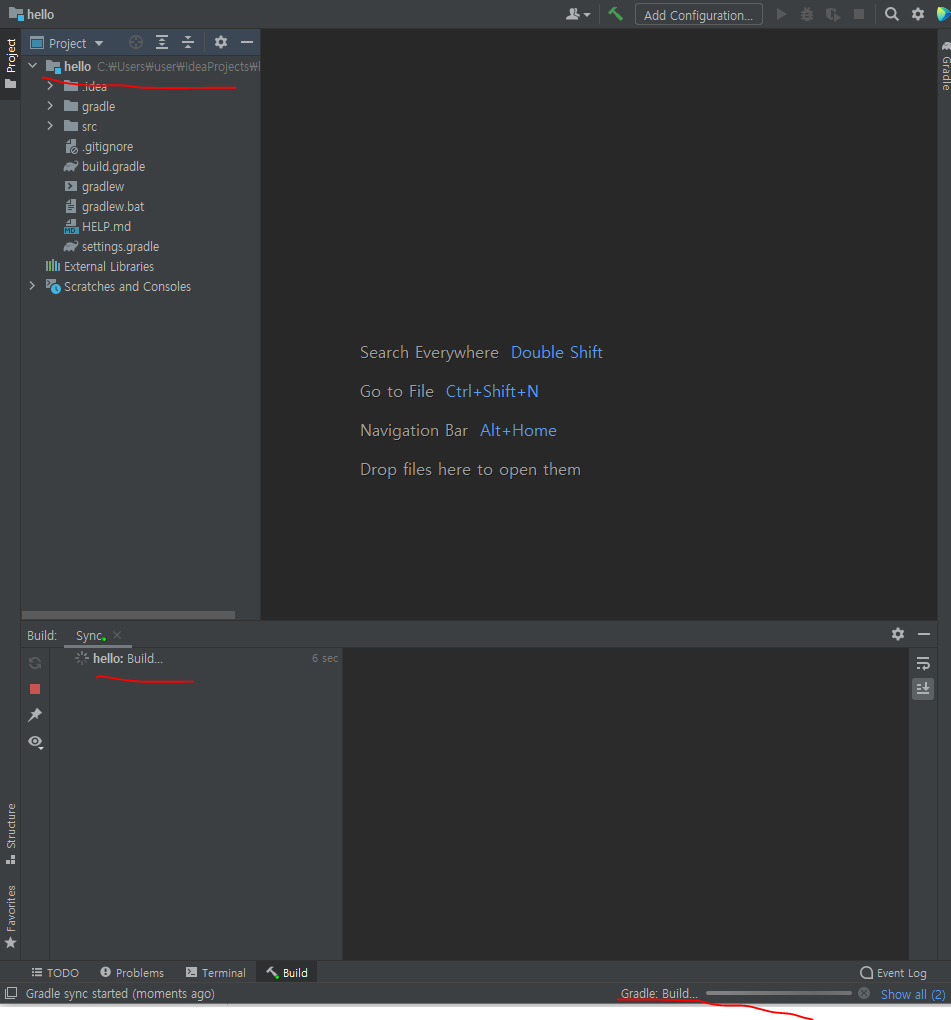Click the Gradle build progress bar

click(779, 993)
